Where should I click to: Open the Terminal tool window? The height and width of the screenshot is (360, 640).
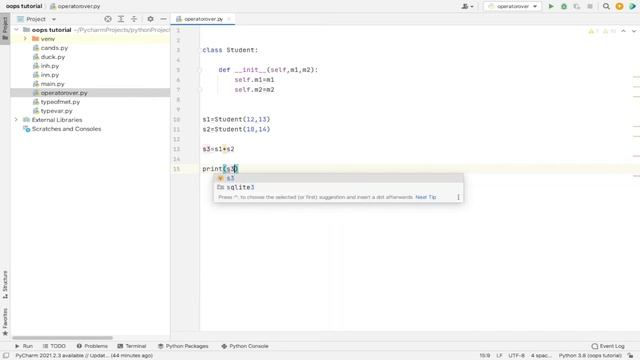[x=131, y=346]
